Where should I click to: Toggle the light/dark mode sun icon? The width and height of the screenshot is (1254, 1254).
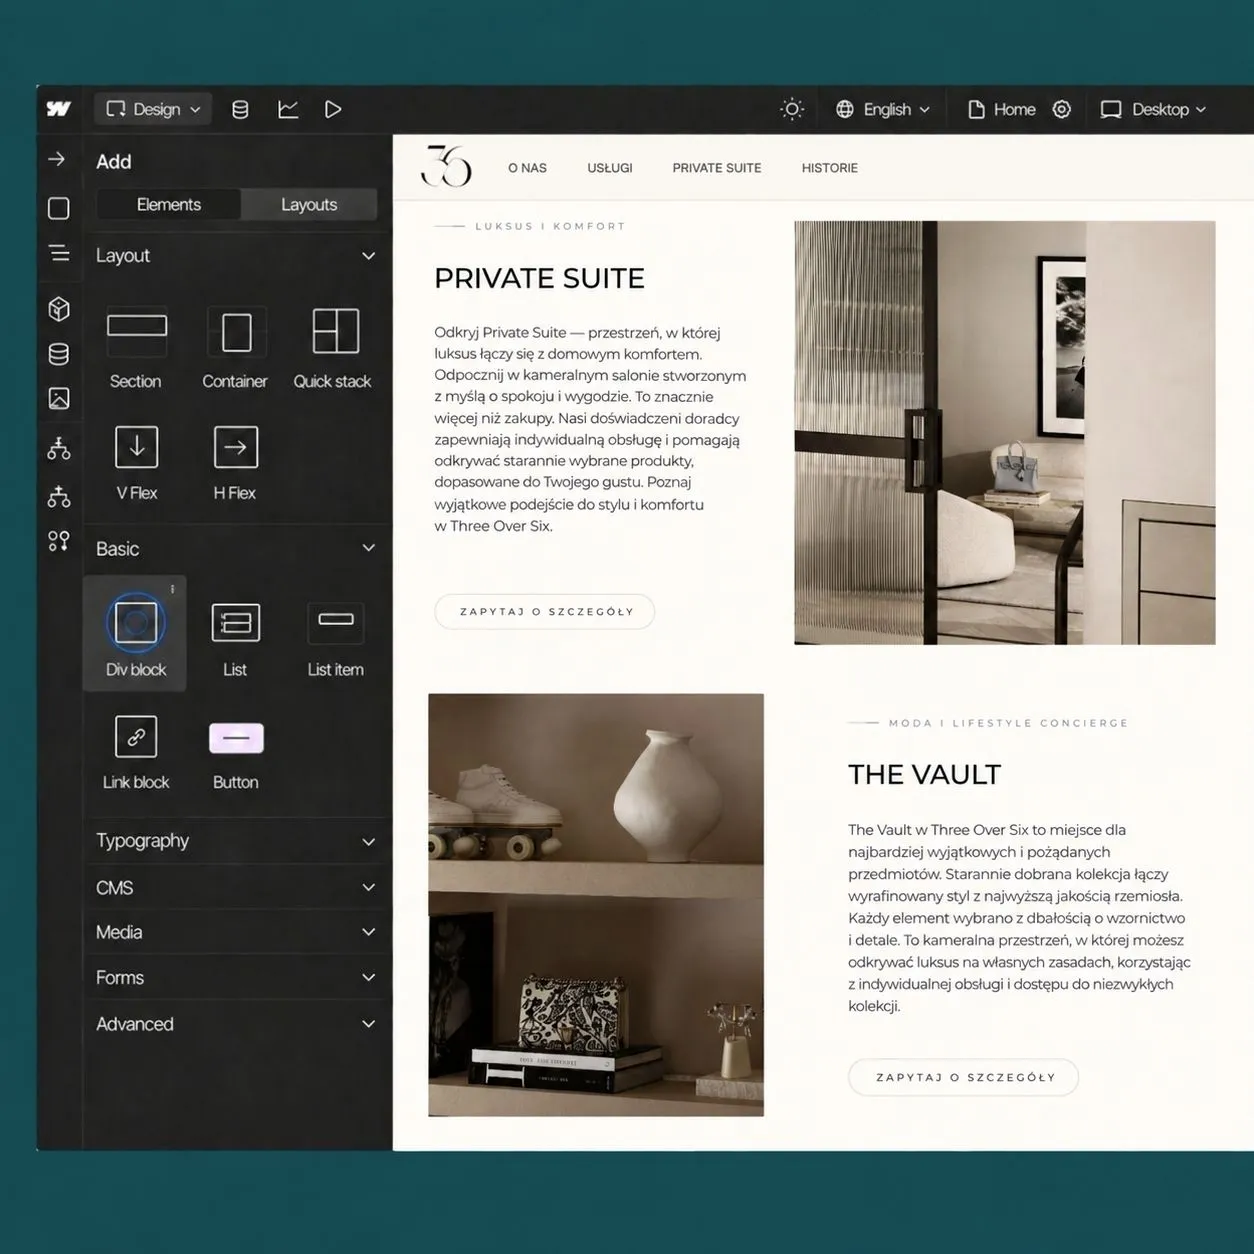tap(792, 109)
